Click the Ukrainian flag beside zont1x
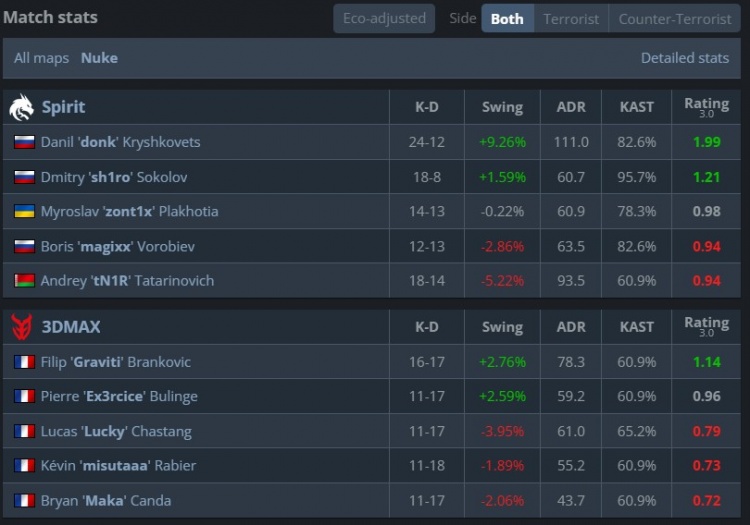 24,211
